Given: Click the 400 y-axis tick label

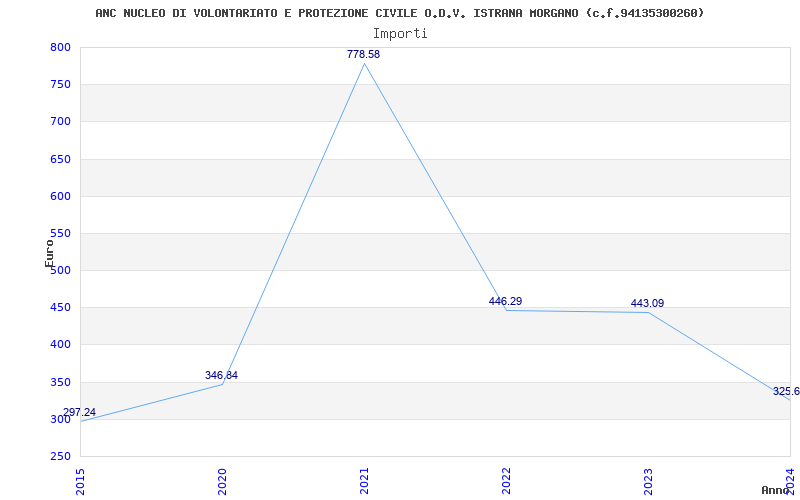Looking at the screenshot, I should [60, 345].
